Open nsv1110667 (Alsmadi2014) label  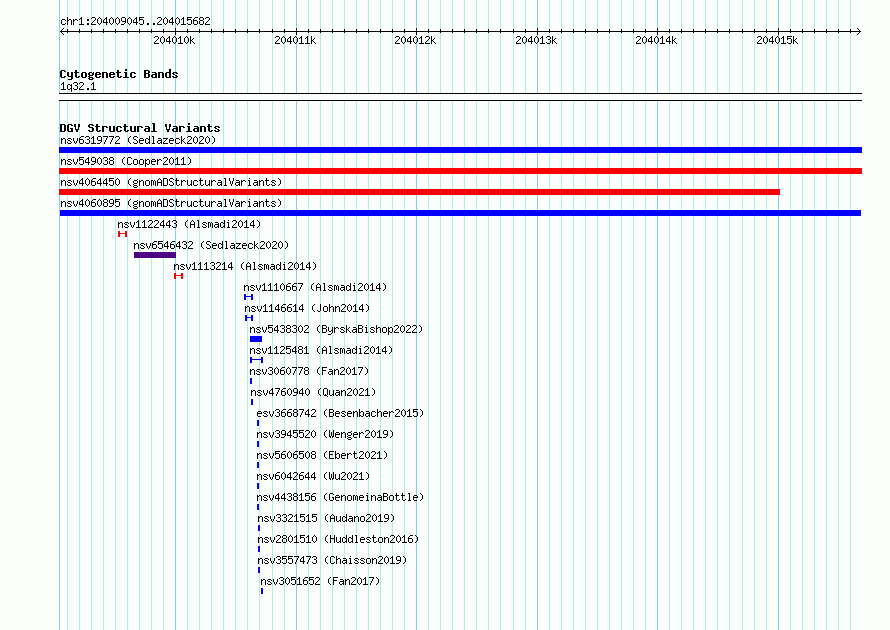315,287
